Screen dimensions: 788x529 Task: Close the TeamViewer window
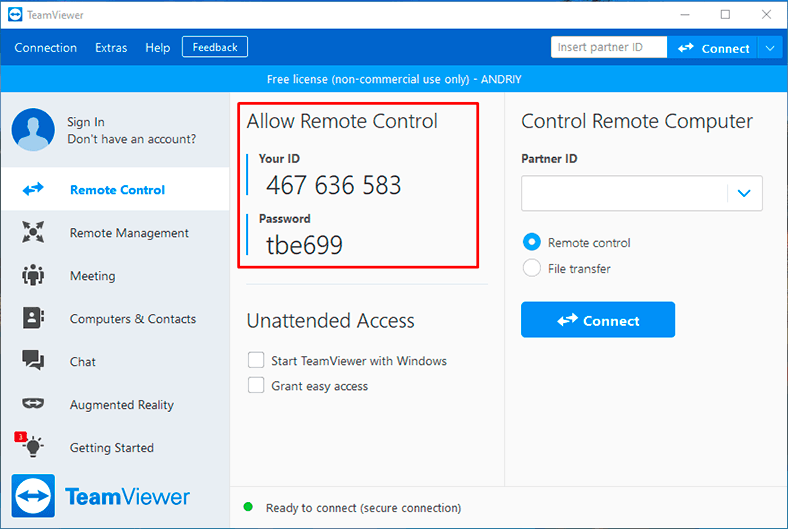(766, 15)
